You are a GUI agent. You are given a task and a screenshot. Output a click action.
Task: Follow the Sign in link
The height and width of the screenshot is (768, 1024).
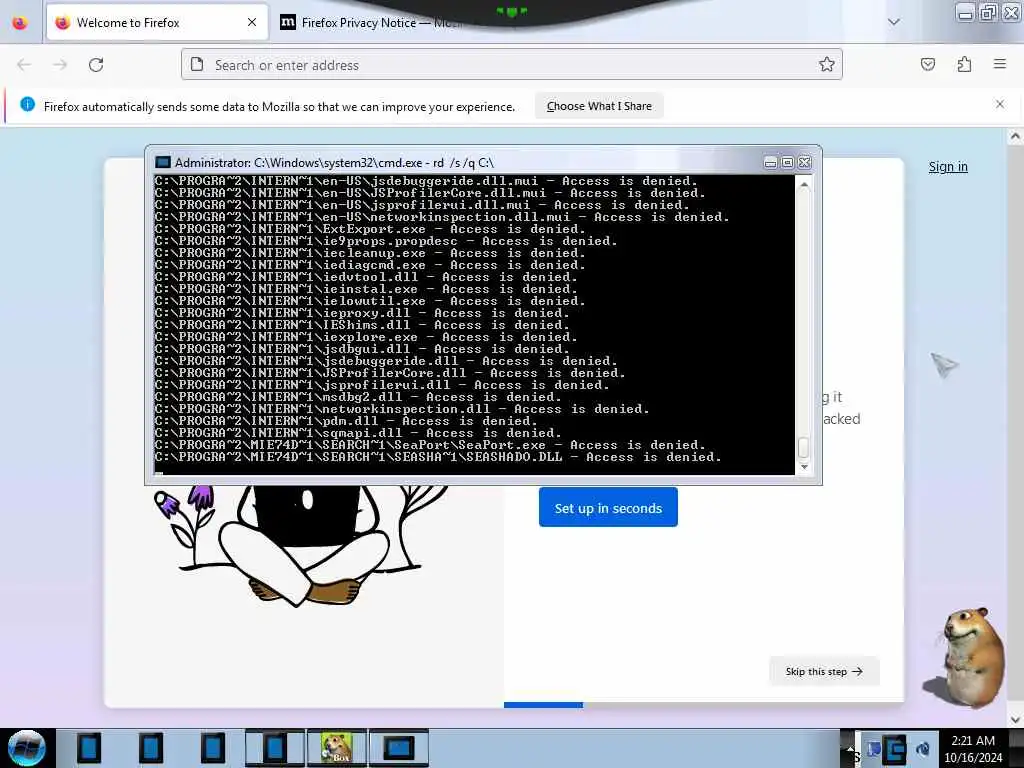click(948, 167)
